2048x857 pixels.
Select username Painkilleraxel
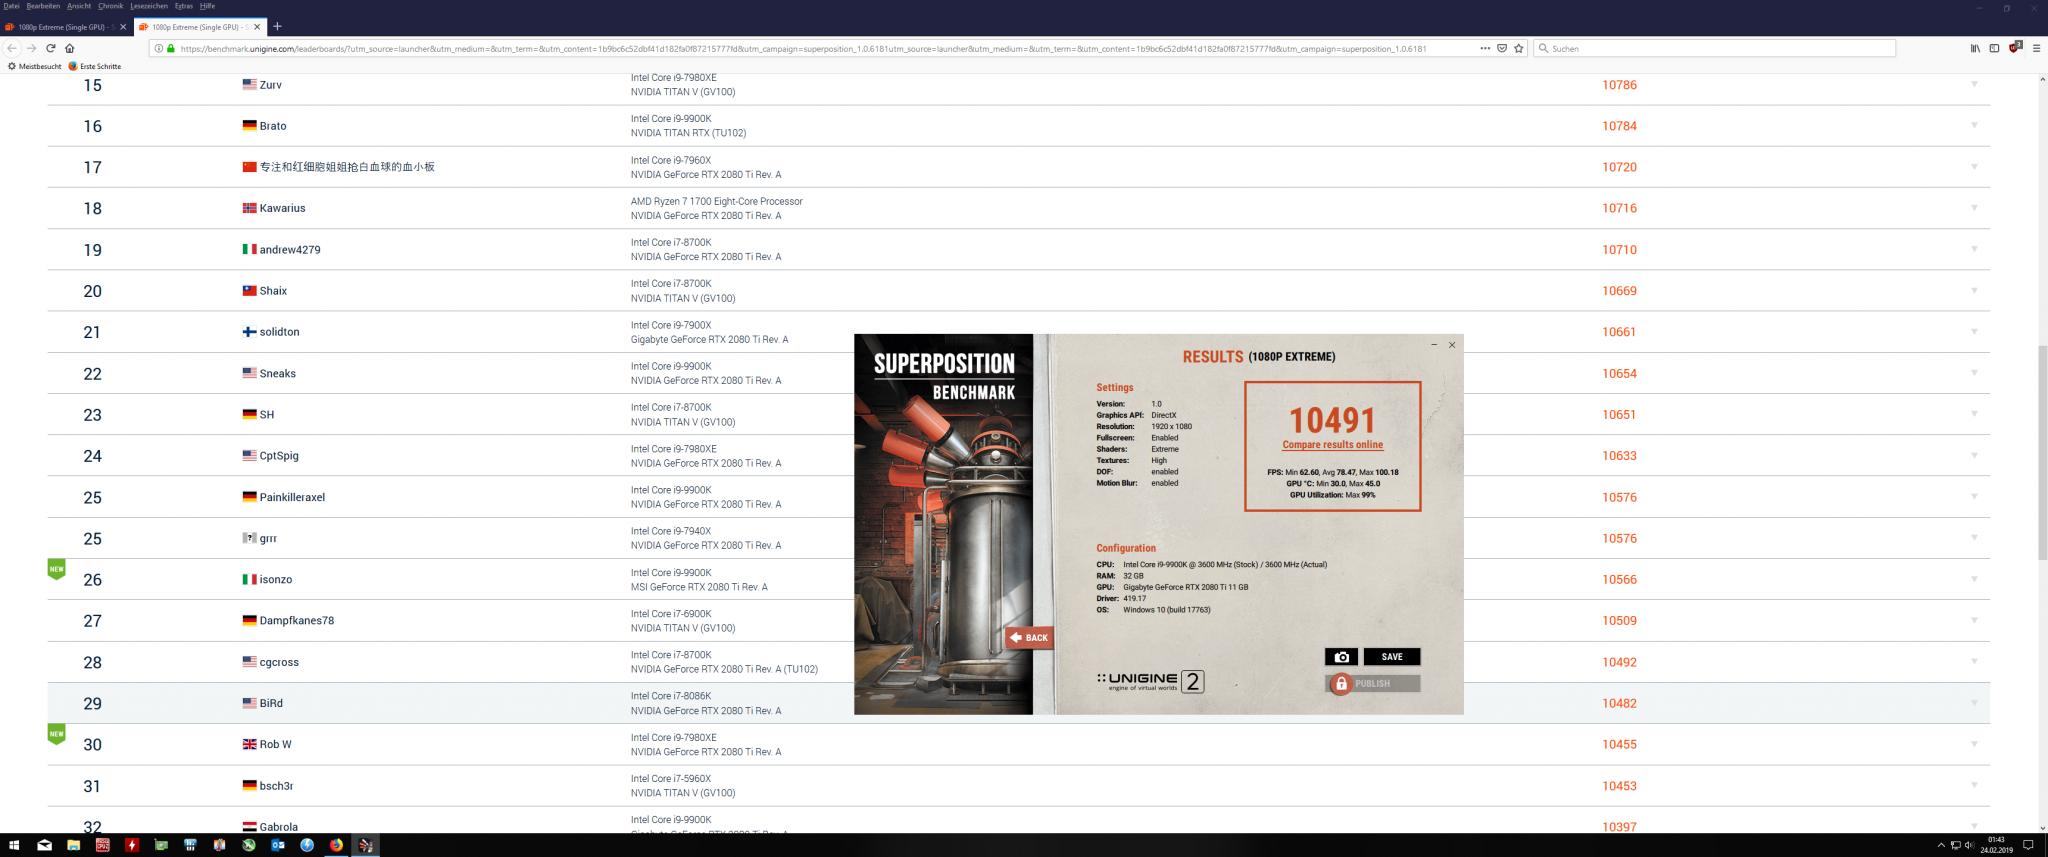(x=292, y=497)
